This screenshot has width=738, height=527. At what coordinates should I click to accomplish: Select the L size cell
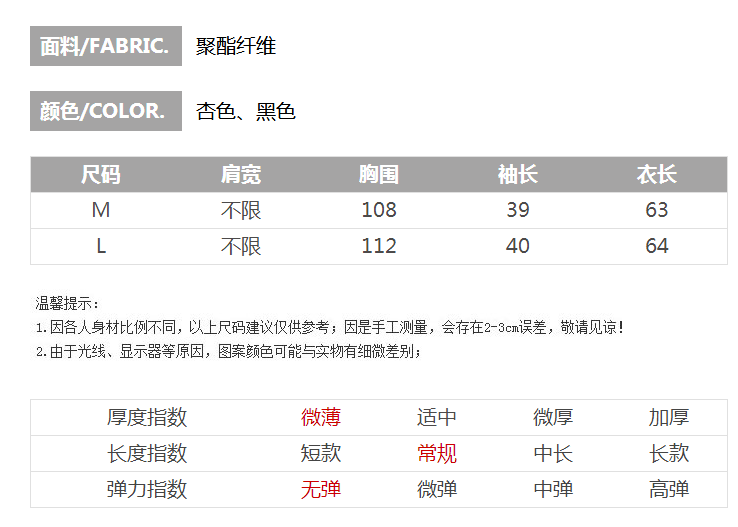pyautogui.click(x=100, y=246)
